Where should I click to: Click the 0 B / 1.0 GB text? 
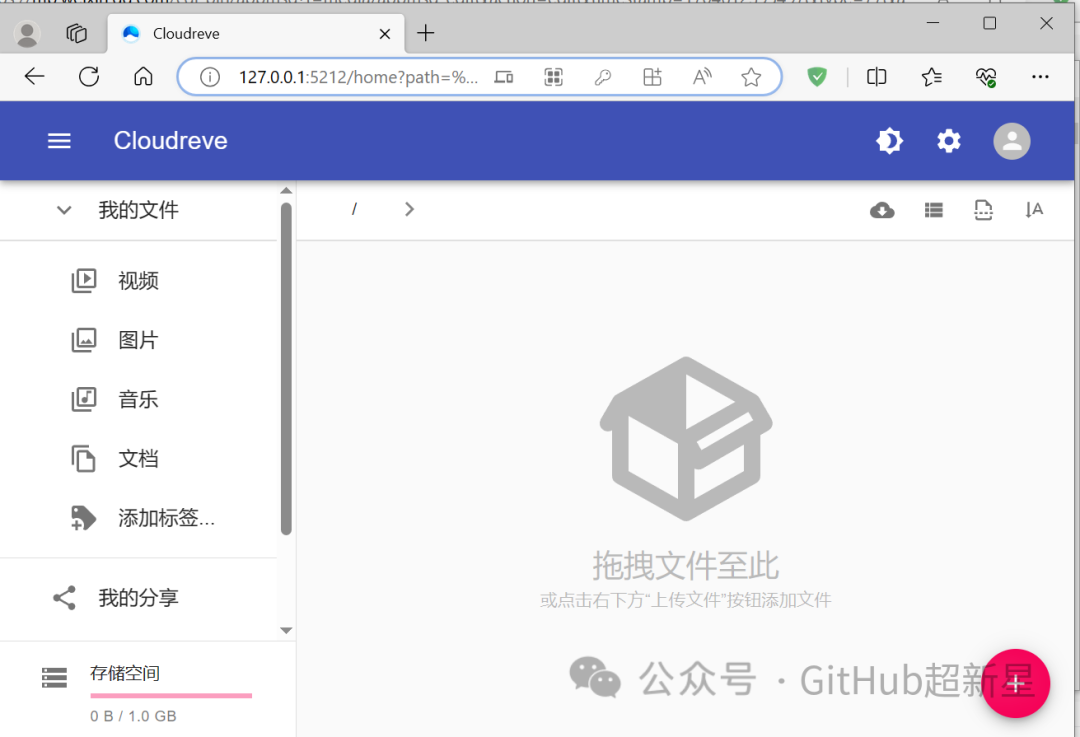[133, 716]
